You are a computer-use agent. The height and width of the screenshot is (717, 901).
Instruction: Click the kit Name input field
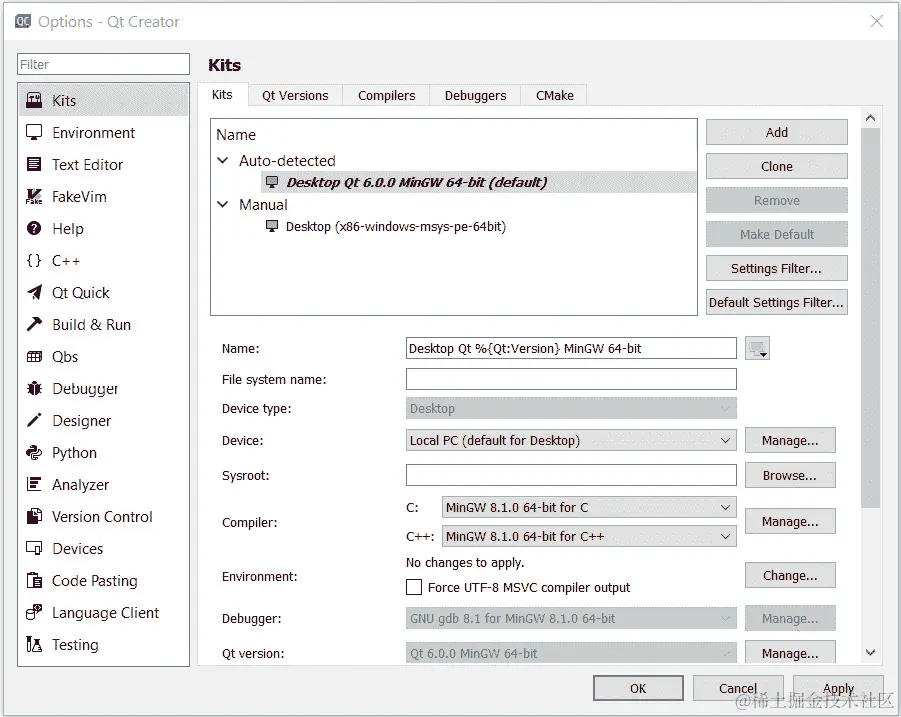tap(571, 348)
